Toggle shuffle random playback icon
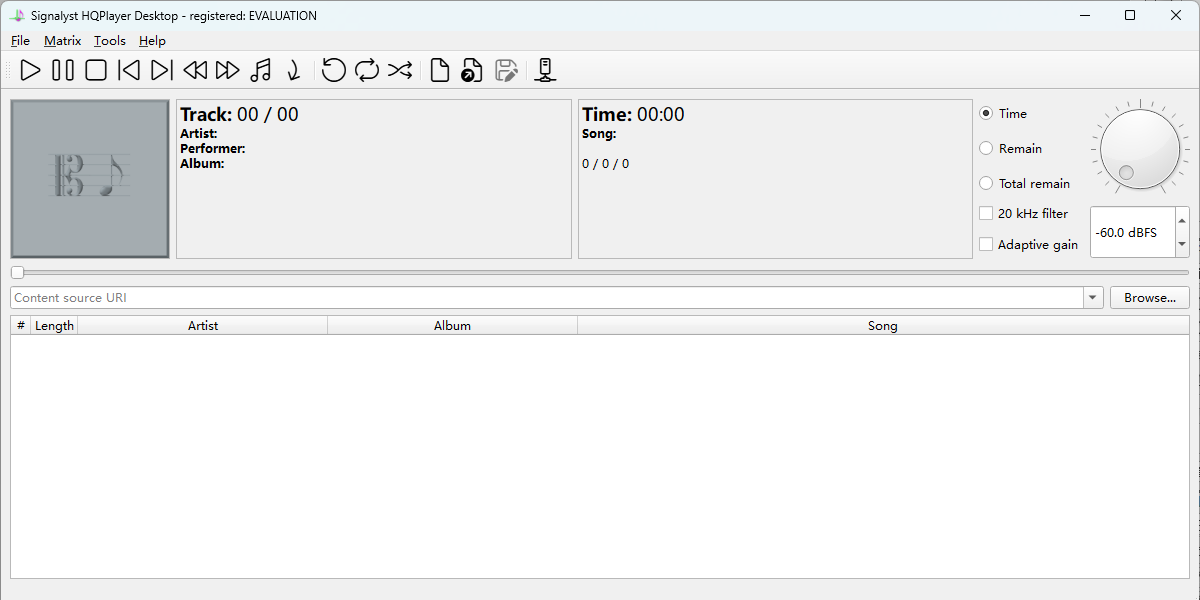Image resolution: width=1200 pixels, height=600 pixels. tap(400, 70)
